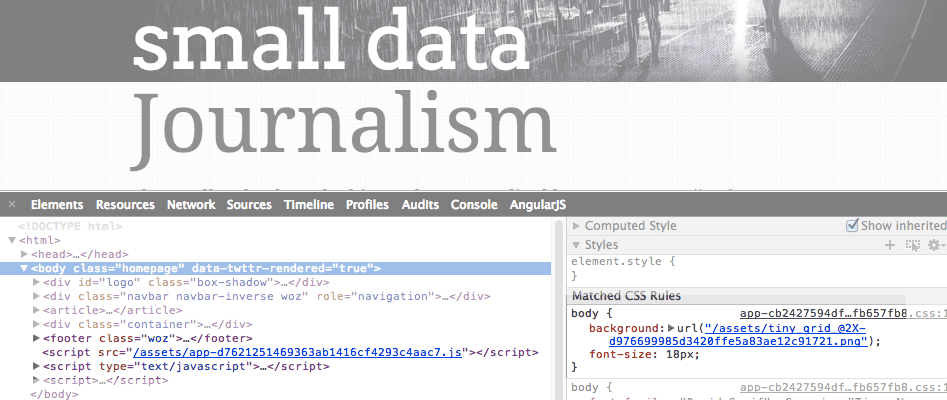The height and width of the screenshot is (400, 947).
Task: Expand the footer class woz node
Action: (x=36, y=338)
